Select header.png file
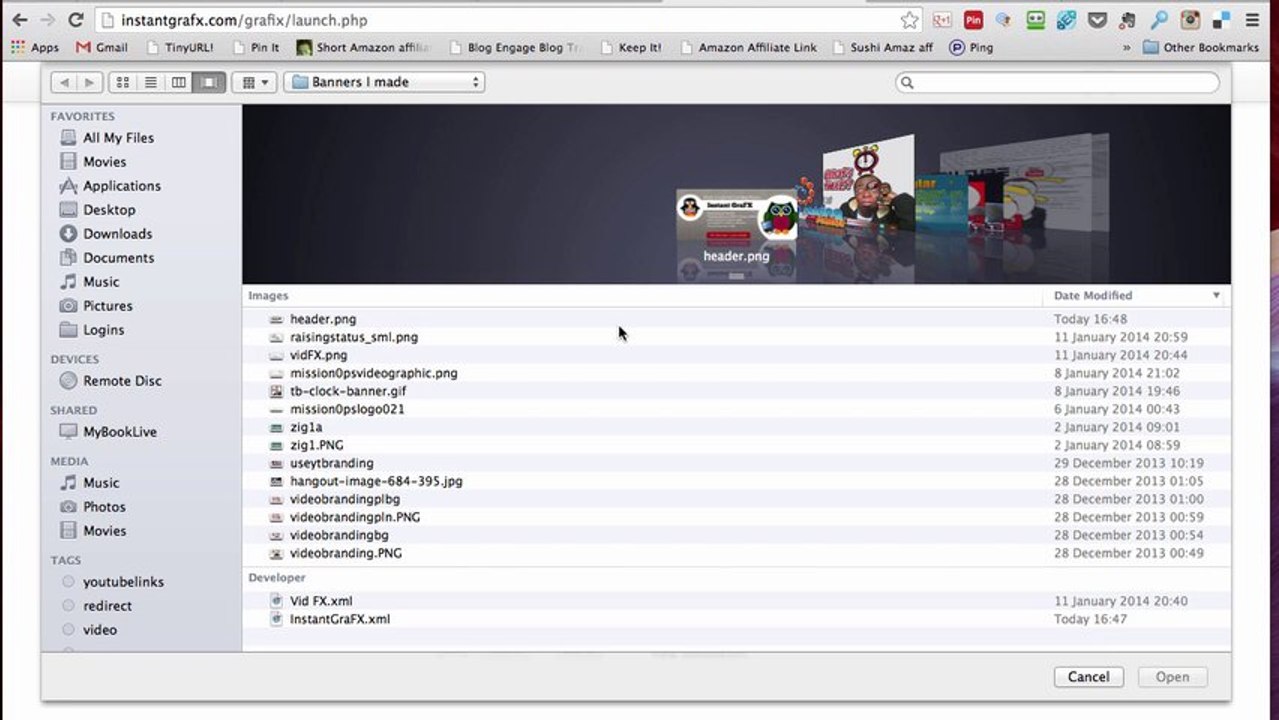The width and height of the screenshot is (1279, 720). [736, 319]
